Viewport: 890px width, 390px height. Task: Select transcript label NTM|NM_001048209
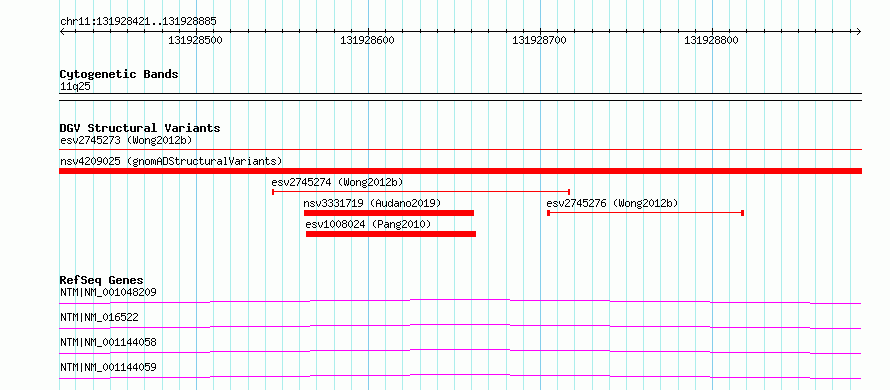tap(108, 292)
